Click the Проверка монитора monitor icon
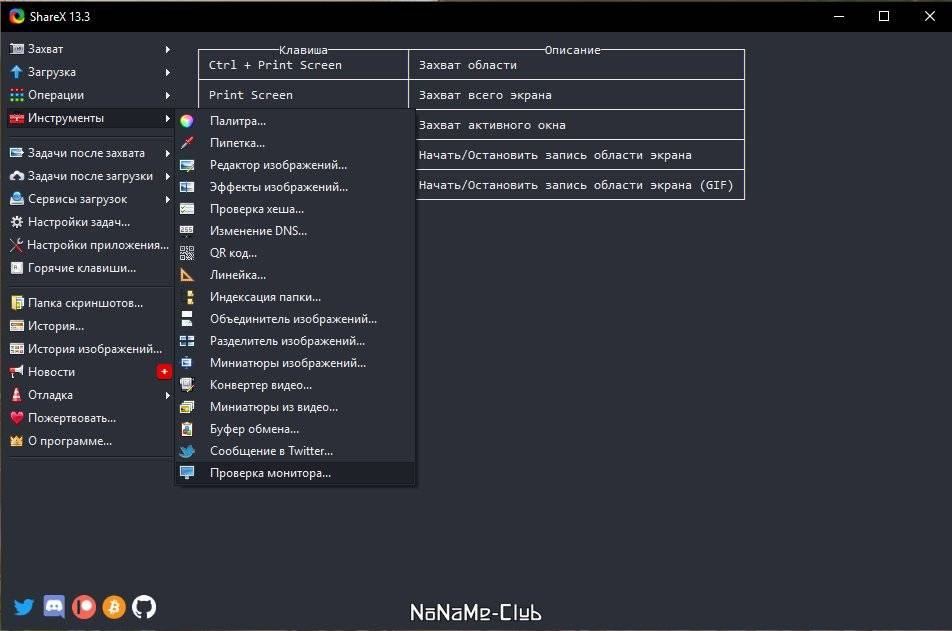Screen dimensions: 952x631 [x=187, y=472]
